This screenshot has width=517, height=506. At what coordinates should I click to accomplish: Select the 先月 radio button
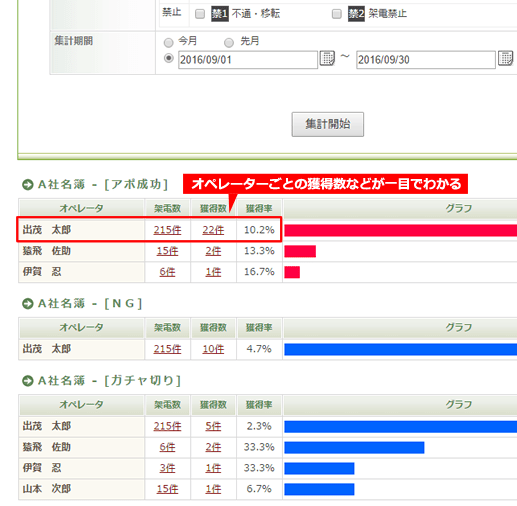[229, 42]
